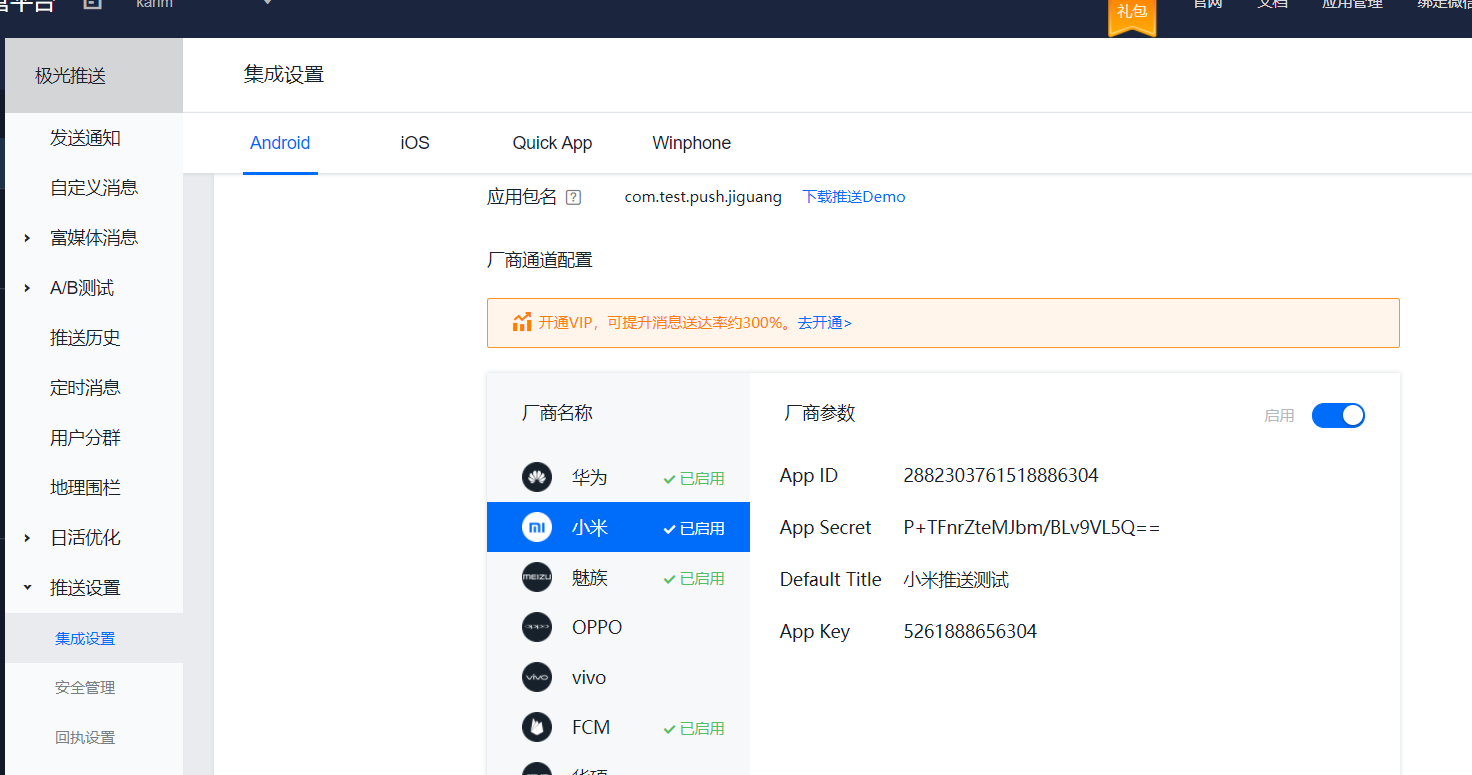This screenshot has width=1472, height=775.
Task: Toggle the 启用 switch for vendor parameters
Action: 1338,415
